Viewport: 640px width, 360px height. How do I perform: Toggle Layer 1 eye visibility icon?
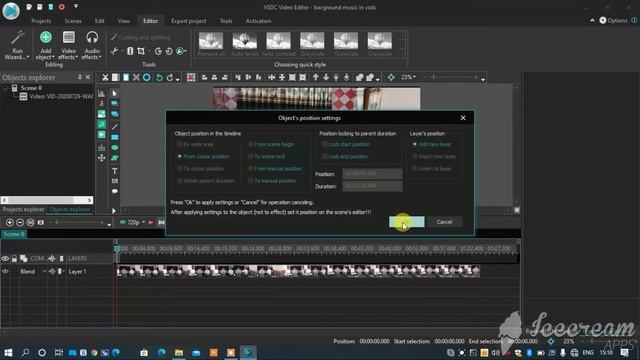(5, 271)
